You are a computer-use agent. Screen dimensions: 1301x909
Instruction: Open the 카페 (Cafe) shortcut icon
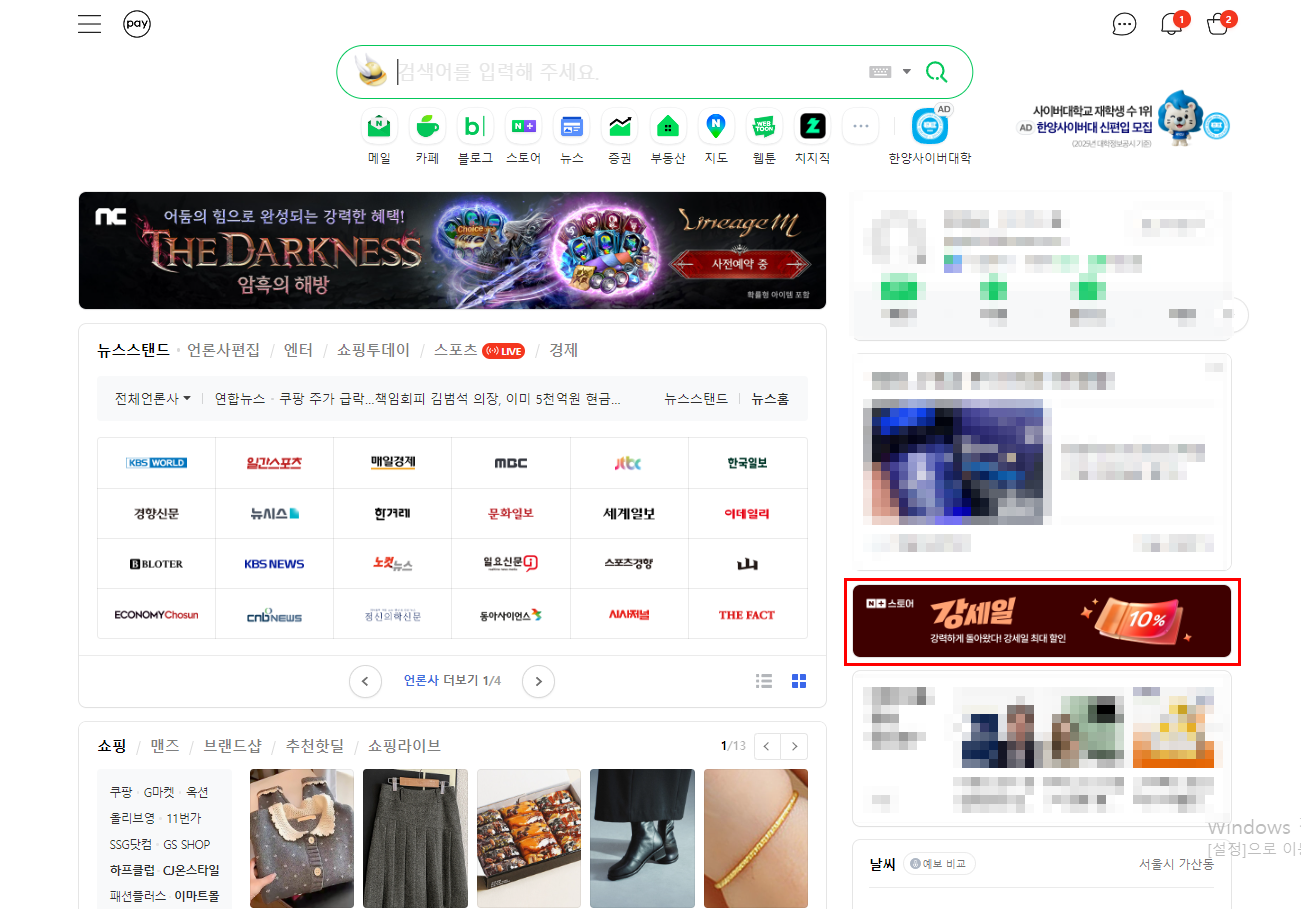point(427,127)
